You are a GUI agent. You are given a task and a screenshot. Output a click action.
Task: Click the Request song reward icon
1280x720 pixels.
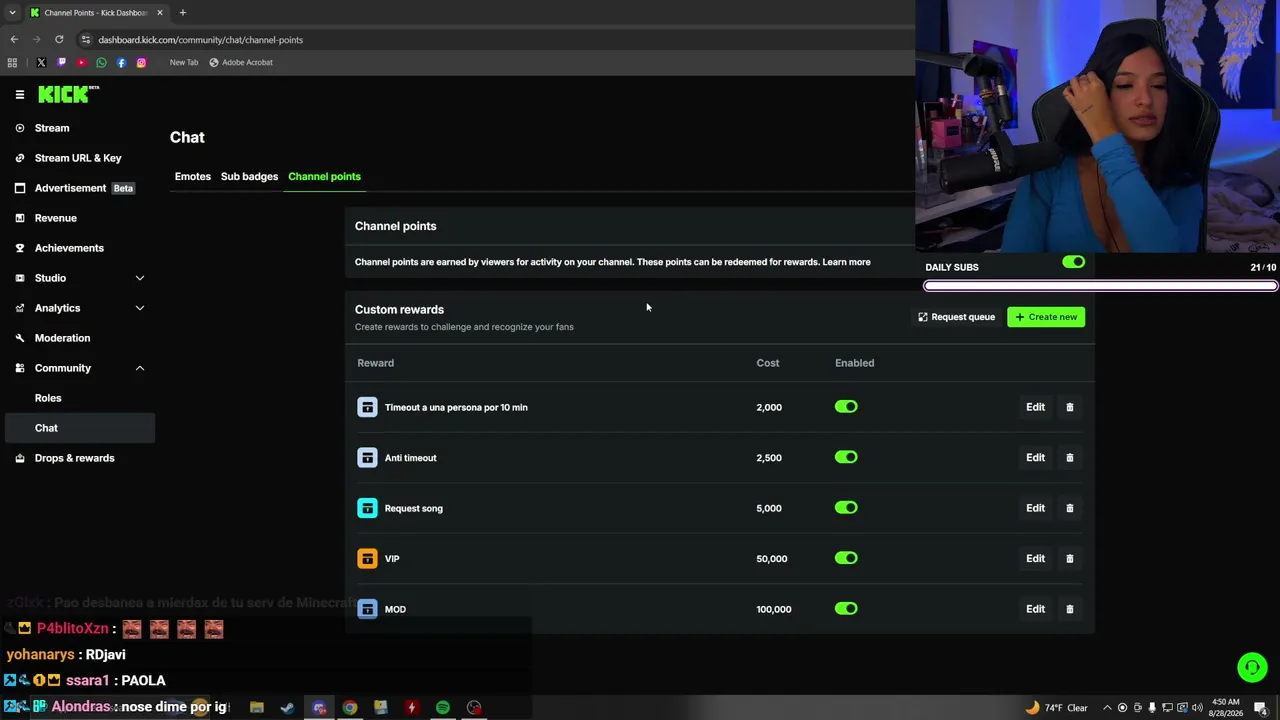(367, 508)
